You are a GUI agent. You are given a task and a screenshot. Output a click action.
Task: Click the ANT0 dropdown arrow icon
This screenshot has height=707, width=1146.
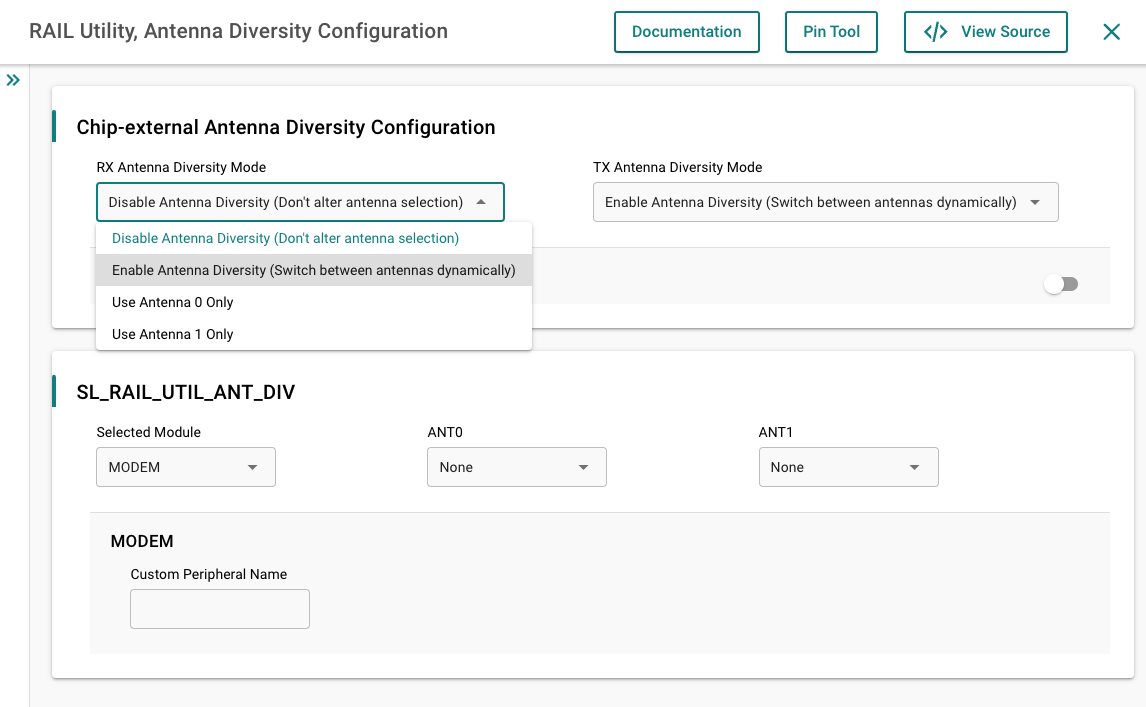click(584, 467)
